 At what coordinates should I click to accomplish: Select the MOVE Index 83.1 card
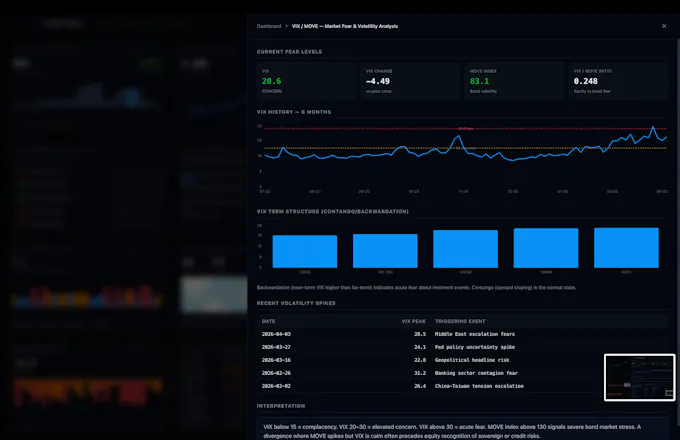(514, 81)
